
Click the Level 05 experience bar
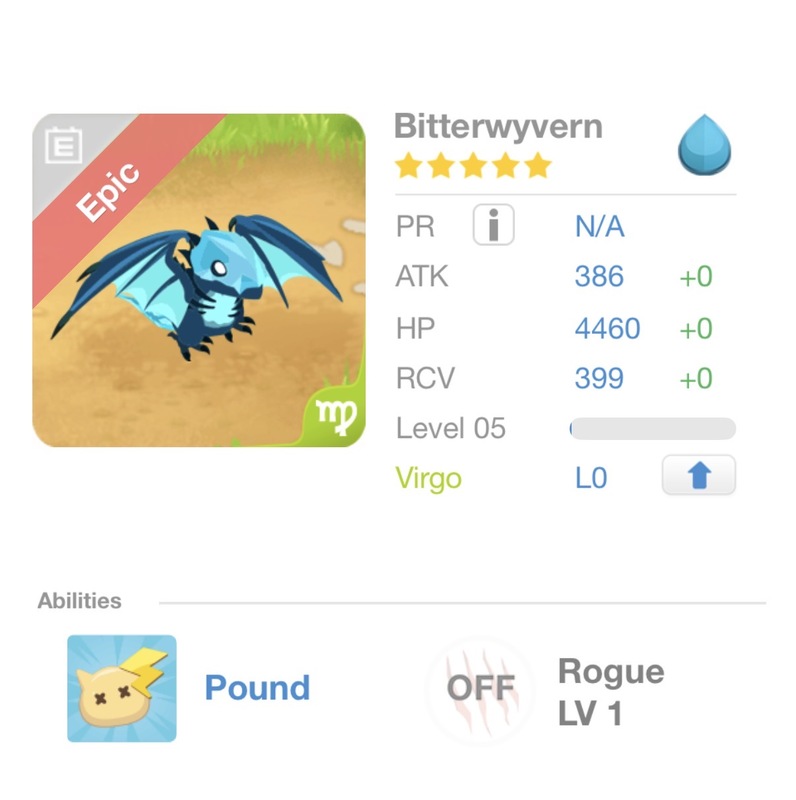point(653,429)
